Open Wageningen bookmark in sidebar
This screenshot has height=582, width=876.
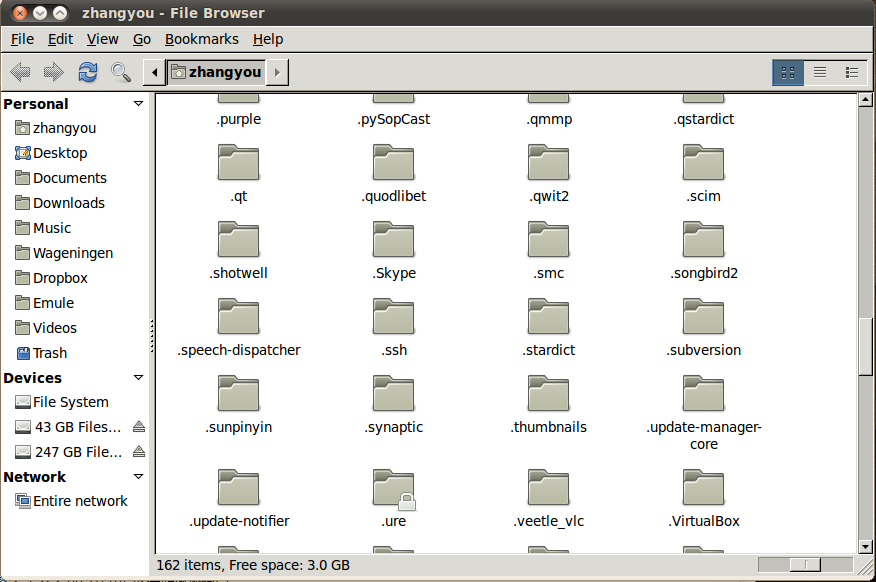[x=64, y=253]
